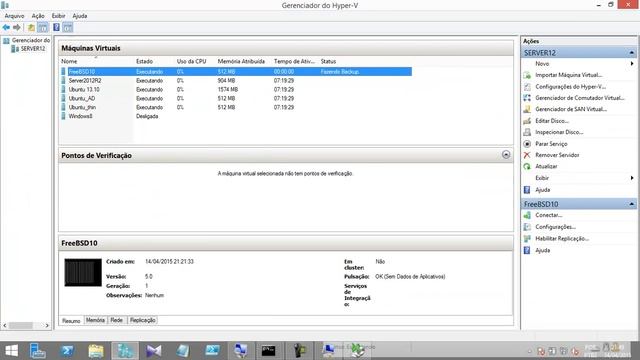Screen dimensions: 640x360
Task: Click the Up one level folder icon
Action: click(x=31, y=27)
